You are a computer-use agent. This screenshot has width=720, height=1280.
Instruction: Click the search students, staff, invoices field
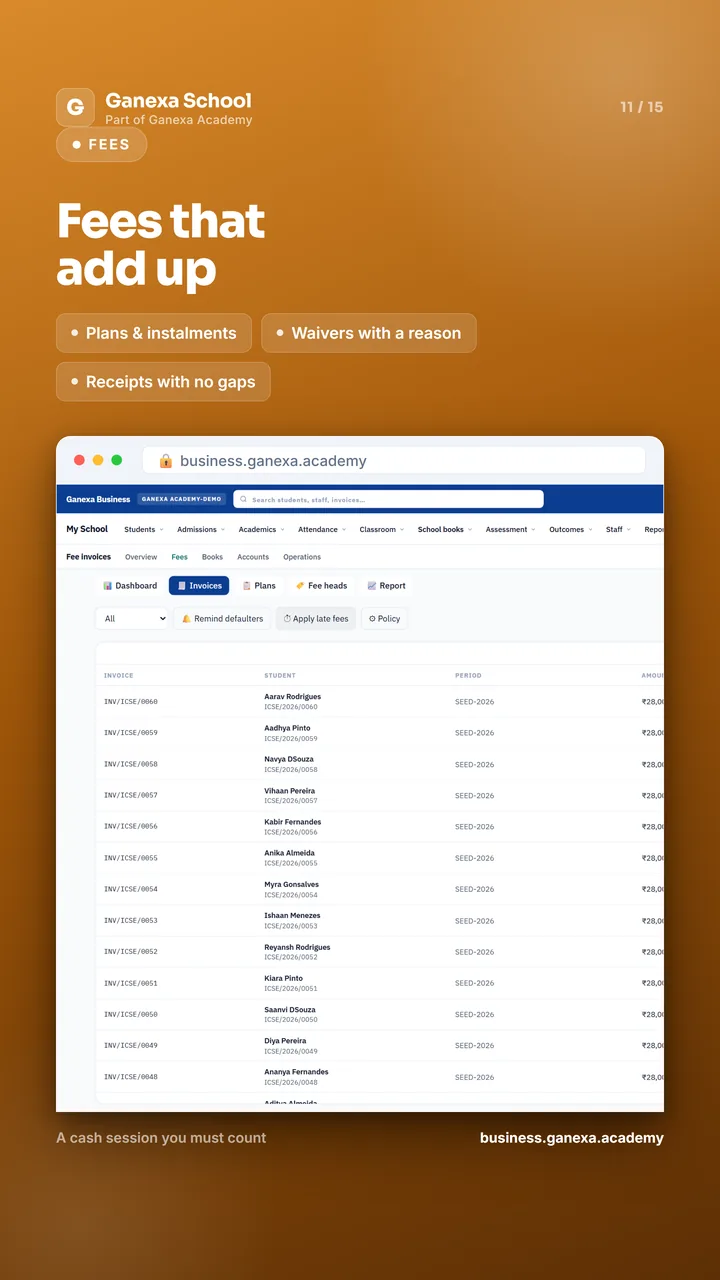(388, 499)
